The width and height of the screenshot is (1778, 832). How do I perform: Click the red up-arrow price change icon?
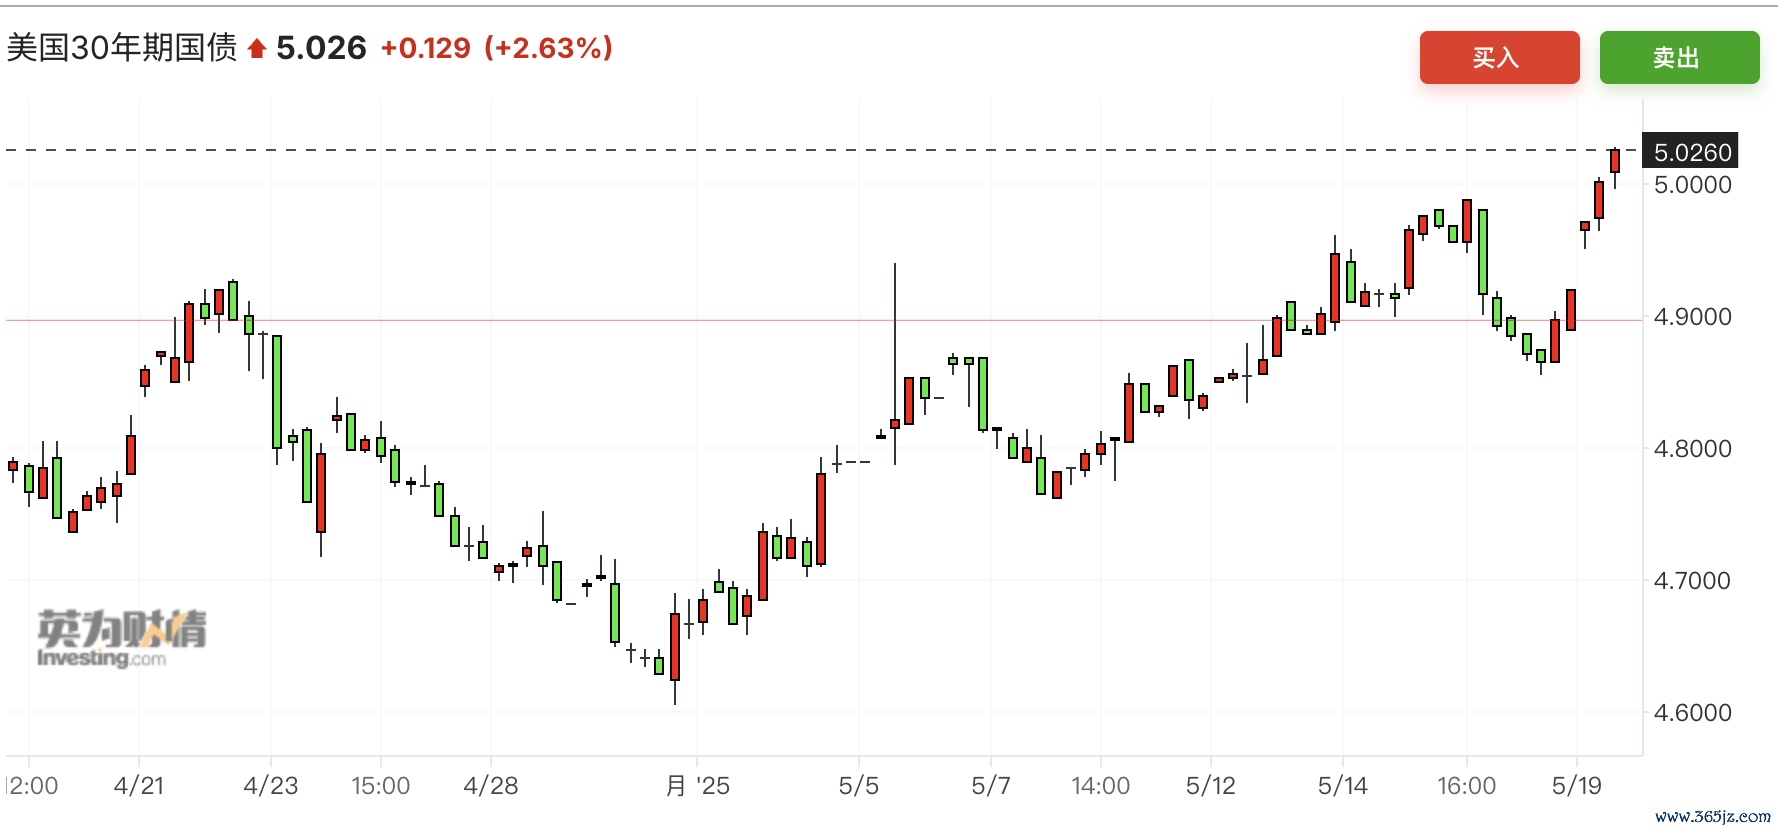257,49
